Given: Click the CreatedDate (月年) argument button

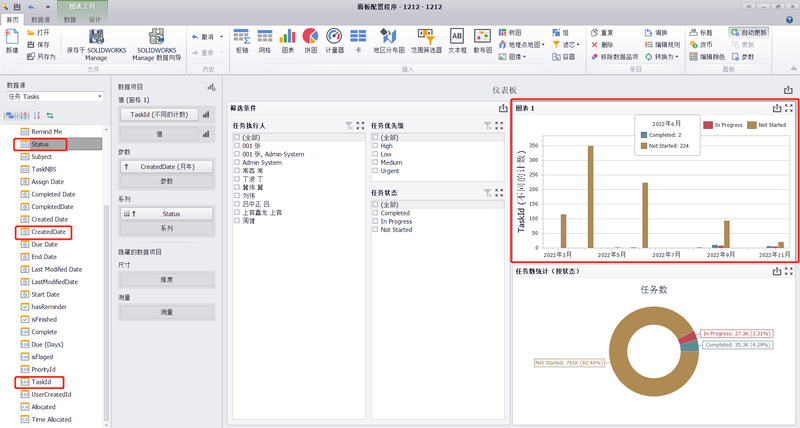Looking at the screenshot, I should (167, 167).
